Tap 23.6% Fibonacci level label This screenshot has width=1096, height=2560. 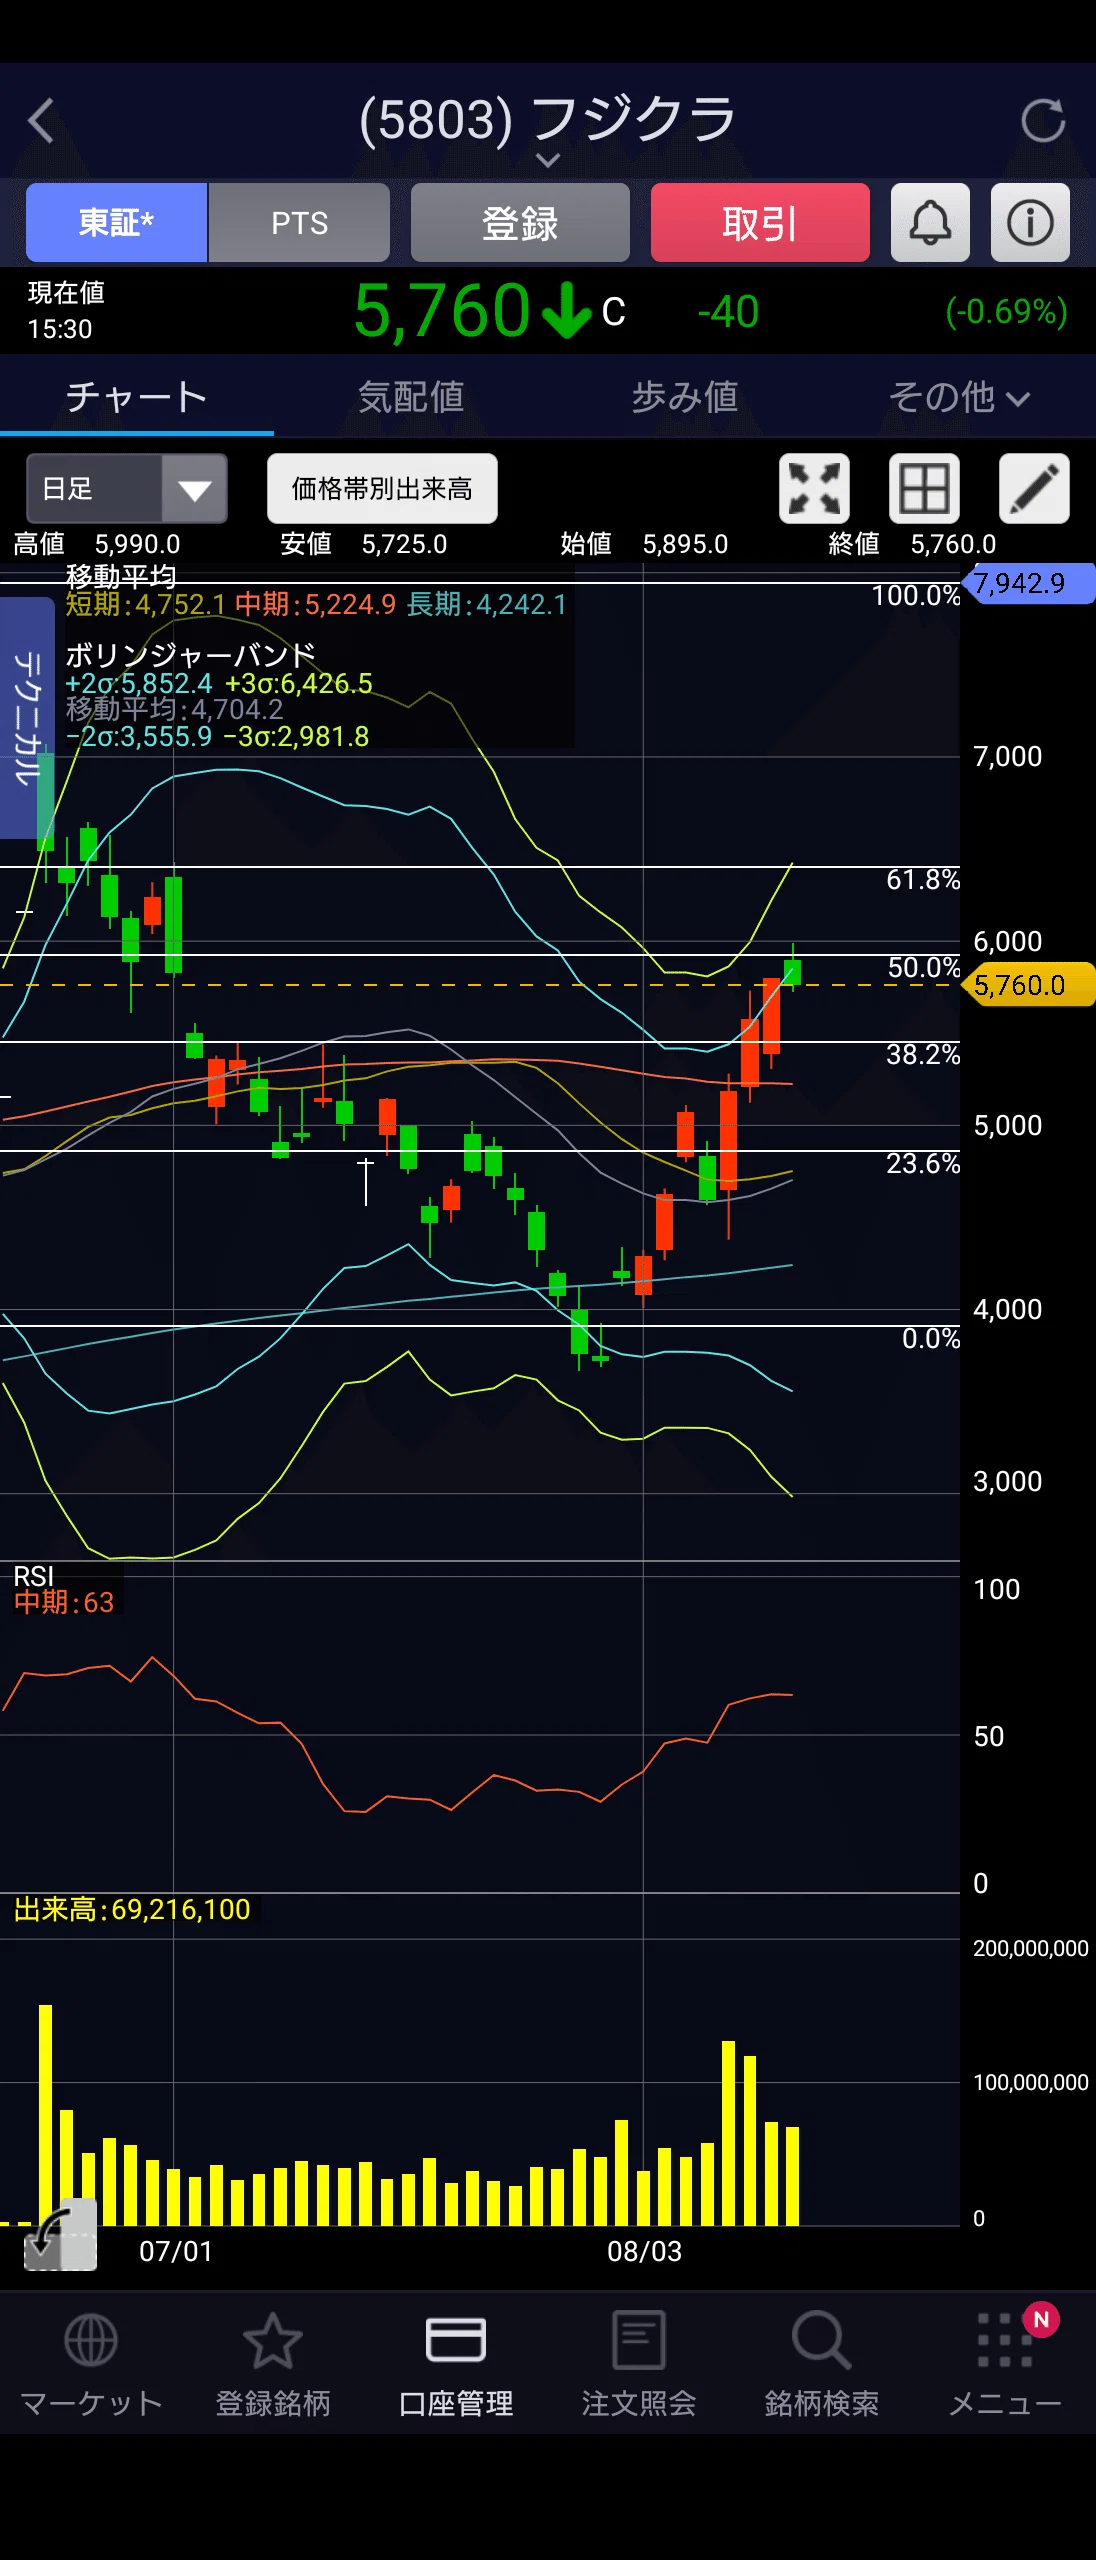tap(923, 1163)
